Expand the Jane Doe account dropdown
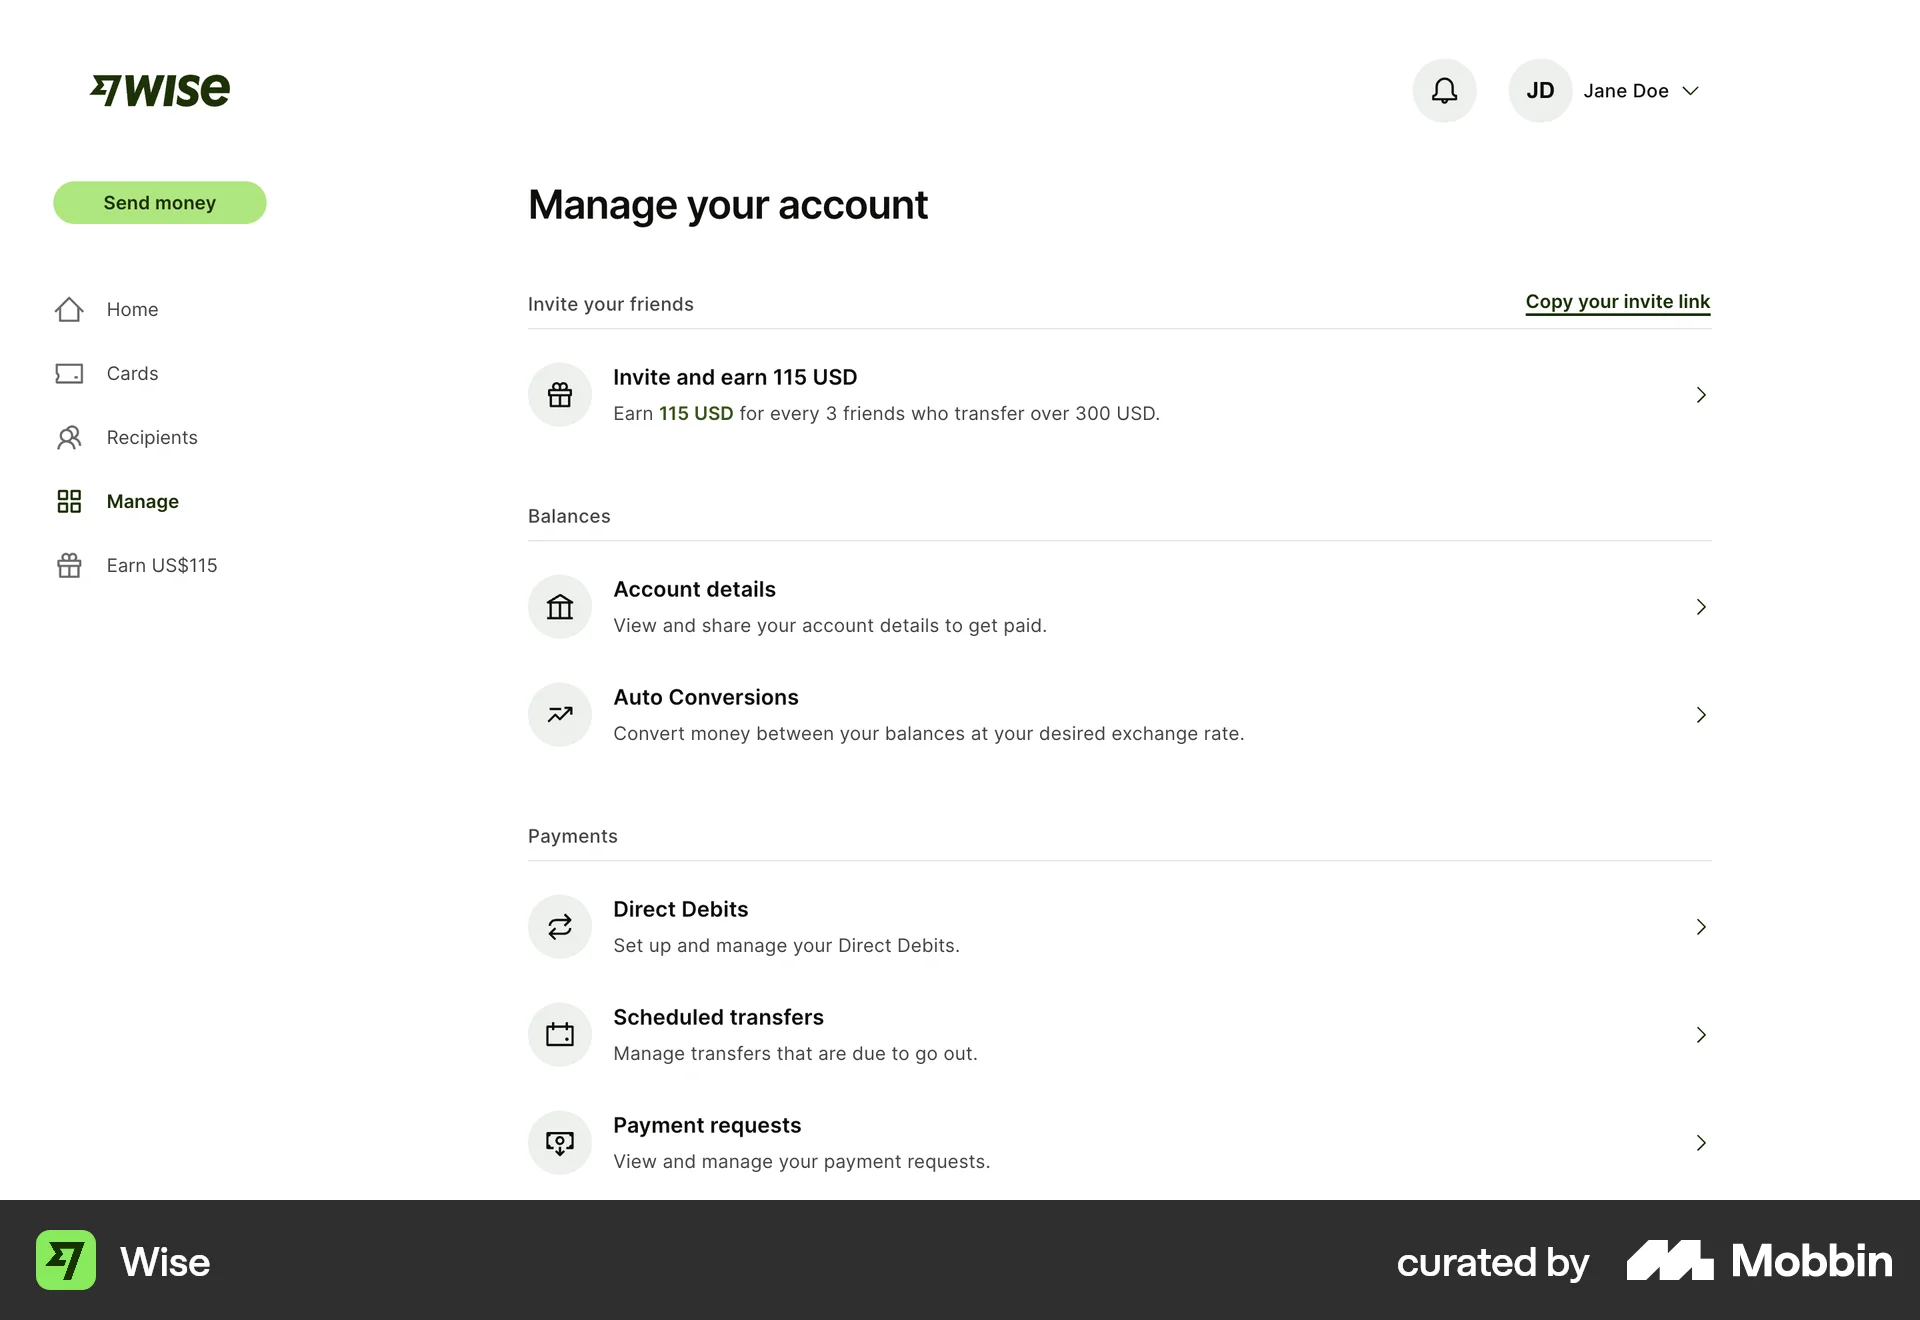Image resolution: width=1920 pixels, height=1320 pixels. (1690, 90)
